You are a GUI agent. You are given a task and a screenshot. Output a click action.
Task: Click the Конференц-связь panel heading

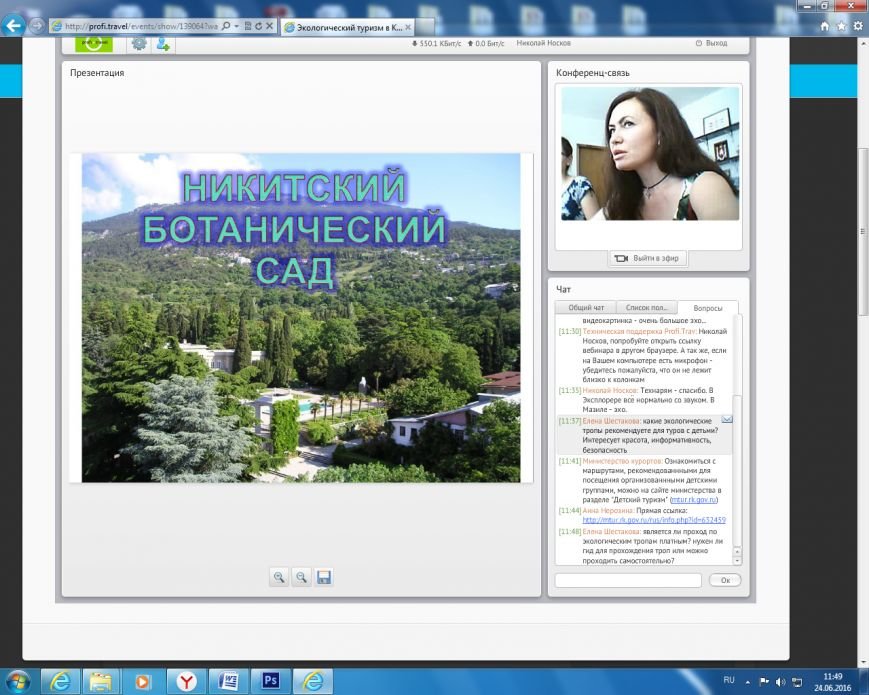tap(592, 73)
